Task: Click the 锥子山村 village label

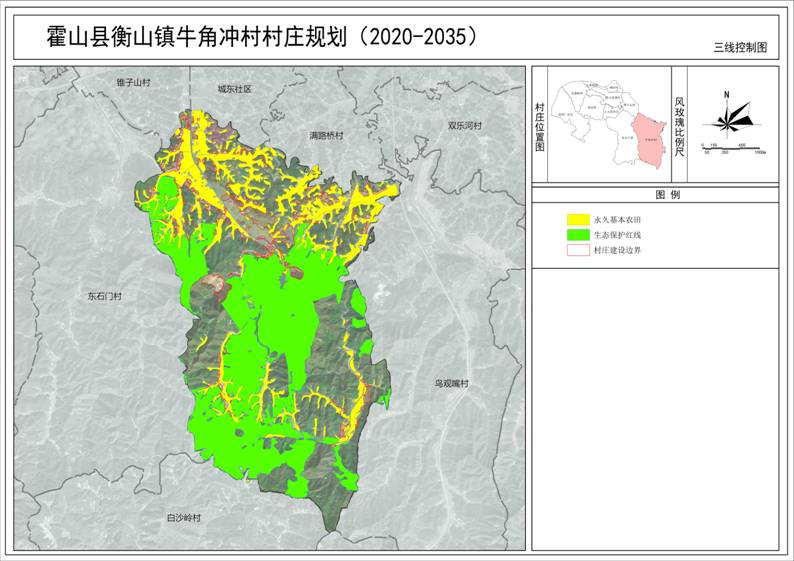Action: tap(131, 81)
